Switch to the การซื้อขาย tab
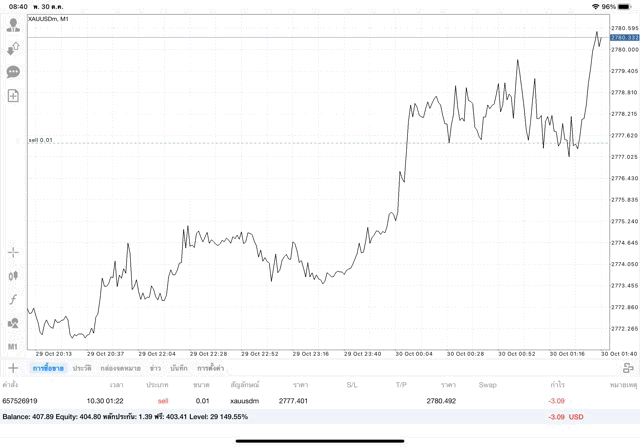640x447 pixels. (47, 368)
